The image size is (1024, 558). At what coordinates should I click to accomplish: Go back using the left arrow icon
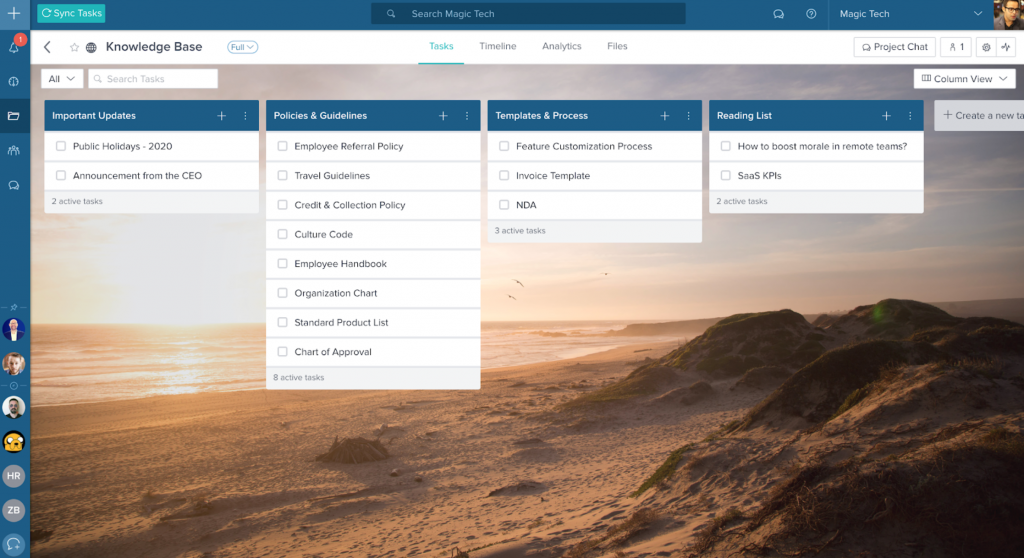pos(47,47)
